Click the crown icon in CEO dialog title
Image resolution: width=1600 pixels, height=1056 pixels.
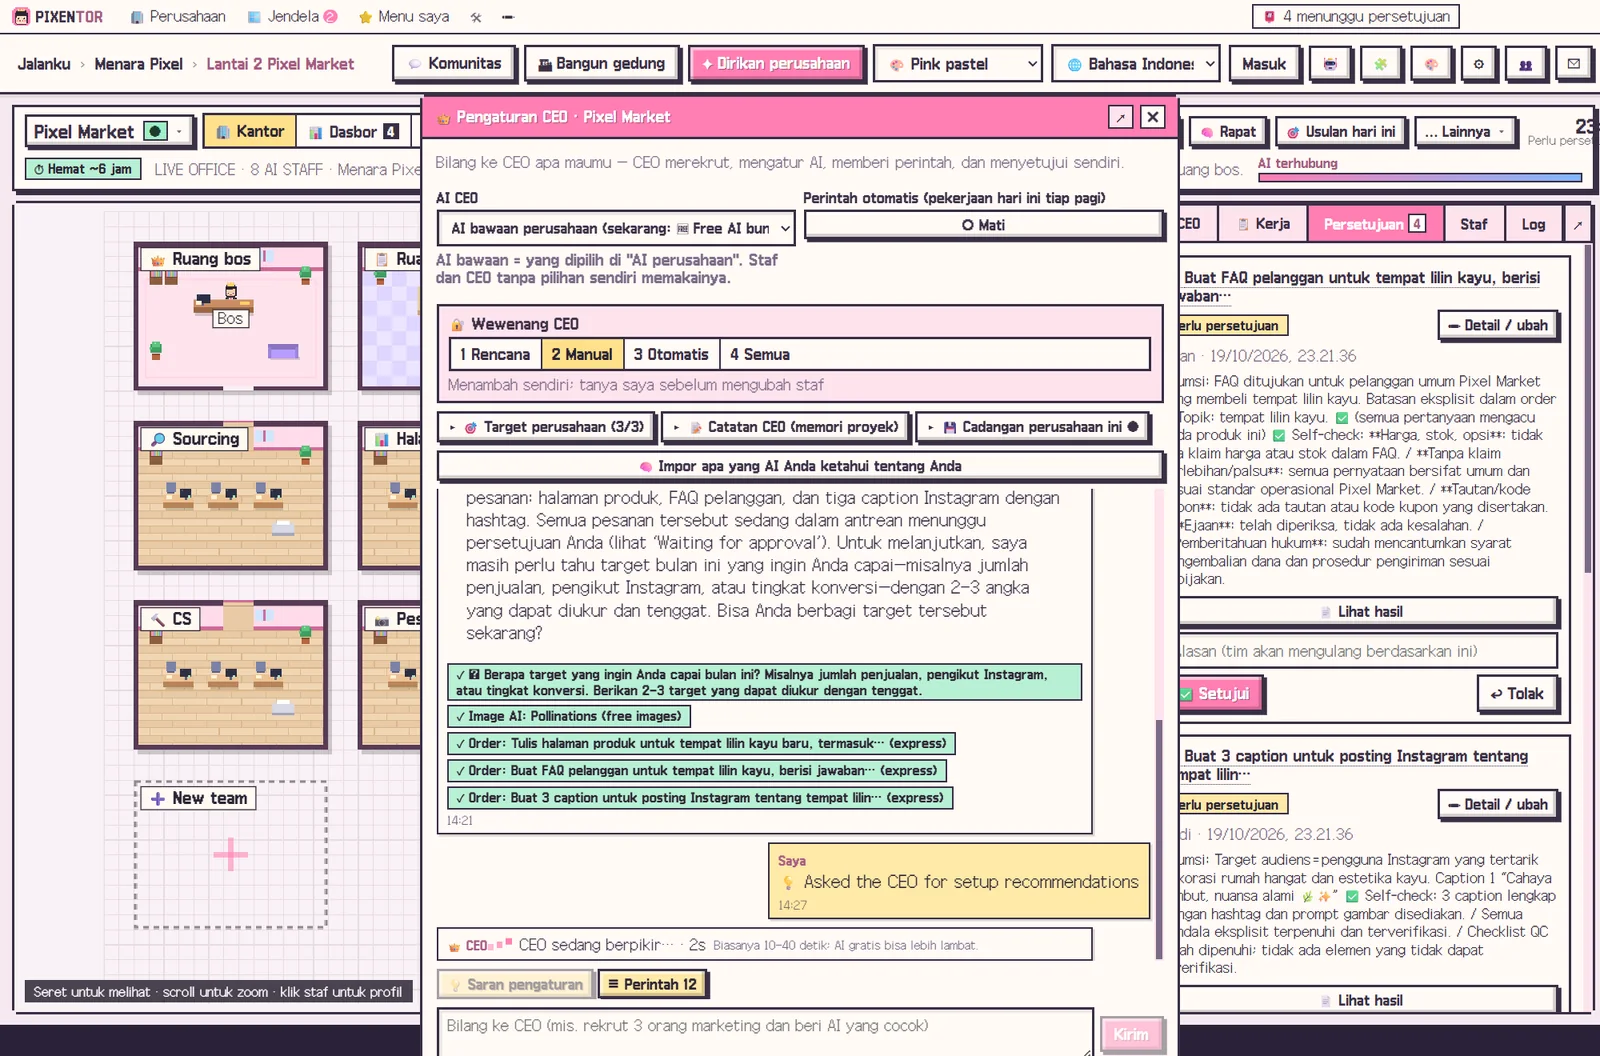[x=444, y=118]
